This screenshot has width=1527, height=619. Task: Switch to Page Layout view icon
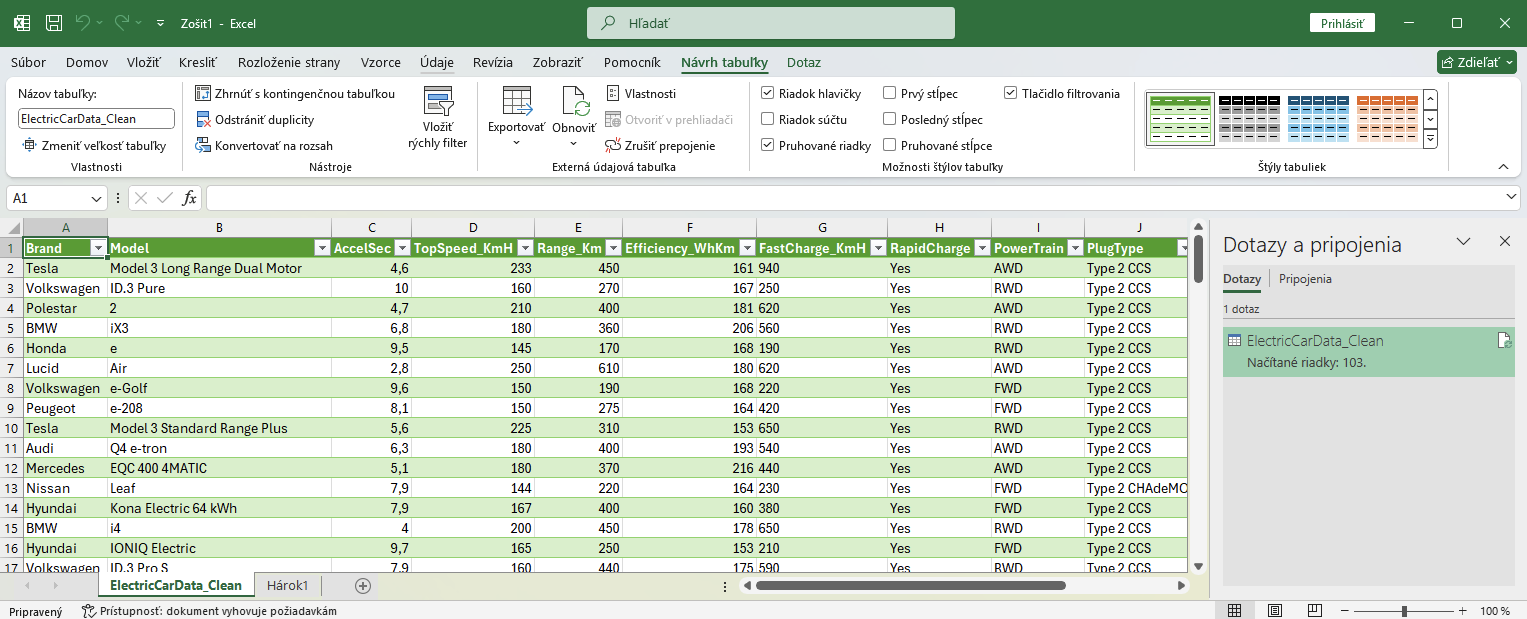(x=1275, y=610)
